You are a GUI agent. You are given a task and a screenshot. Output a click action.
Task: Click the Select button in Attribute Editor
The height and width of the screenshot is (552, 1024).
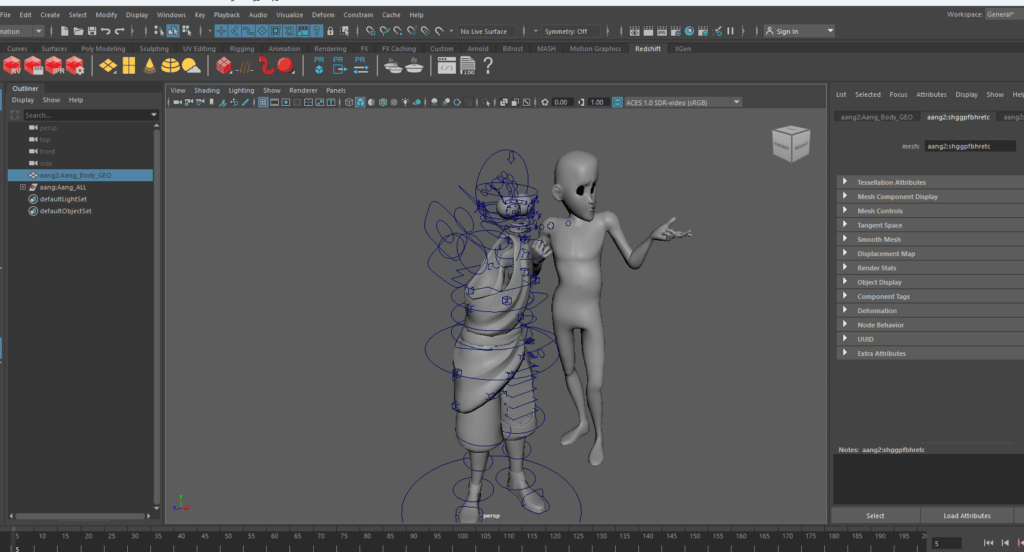[x=875, y=515]
